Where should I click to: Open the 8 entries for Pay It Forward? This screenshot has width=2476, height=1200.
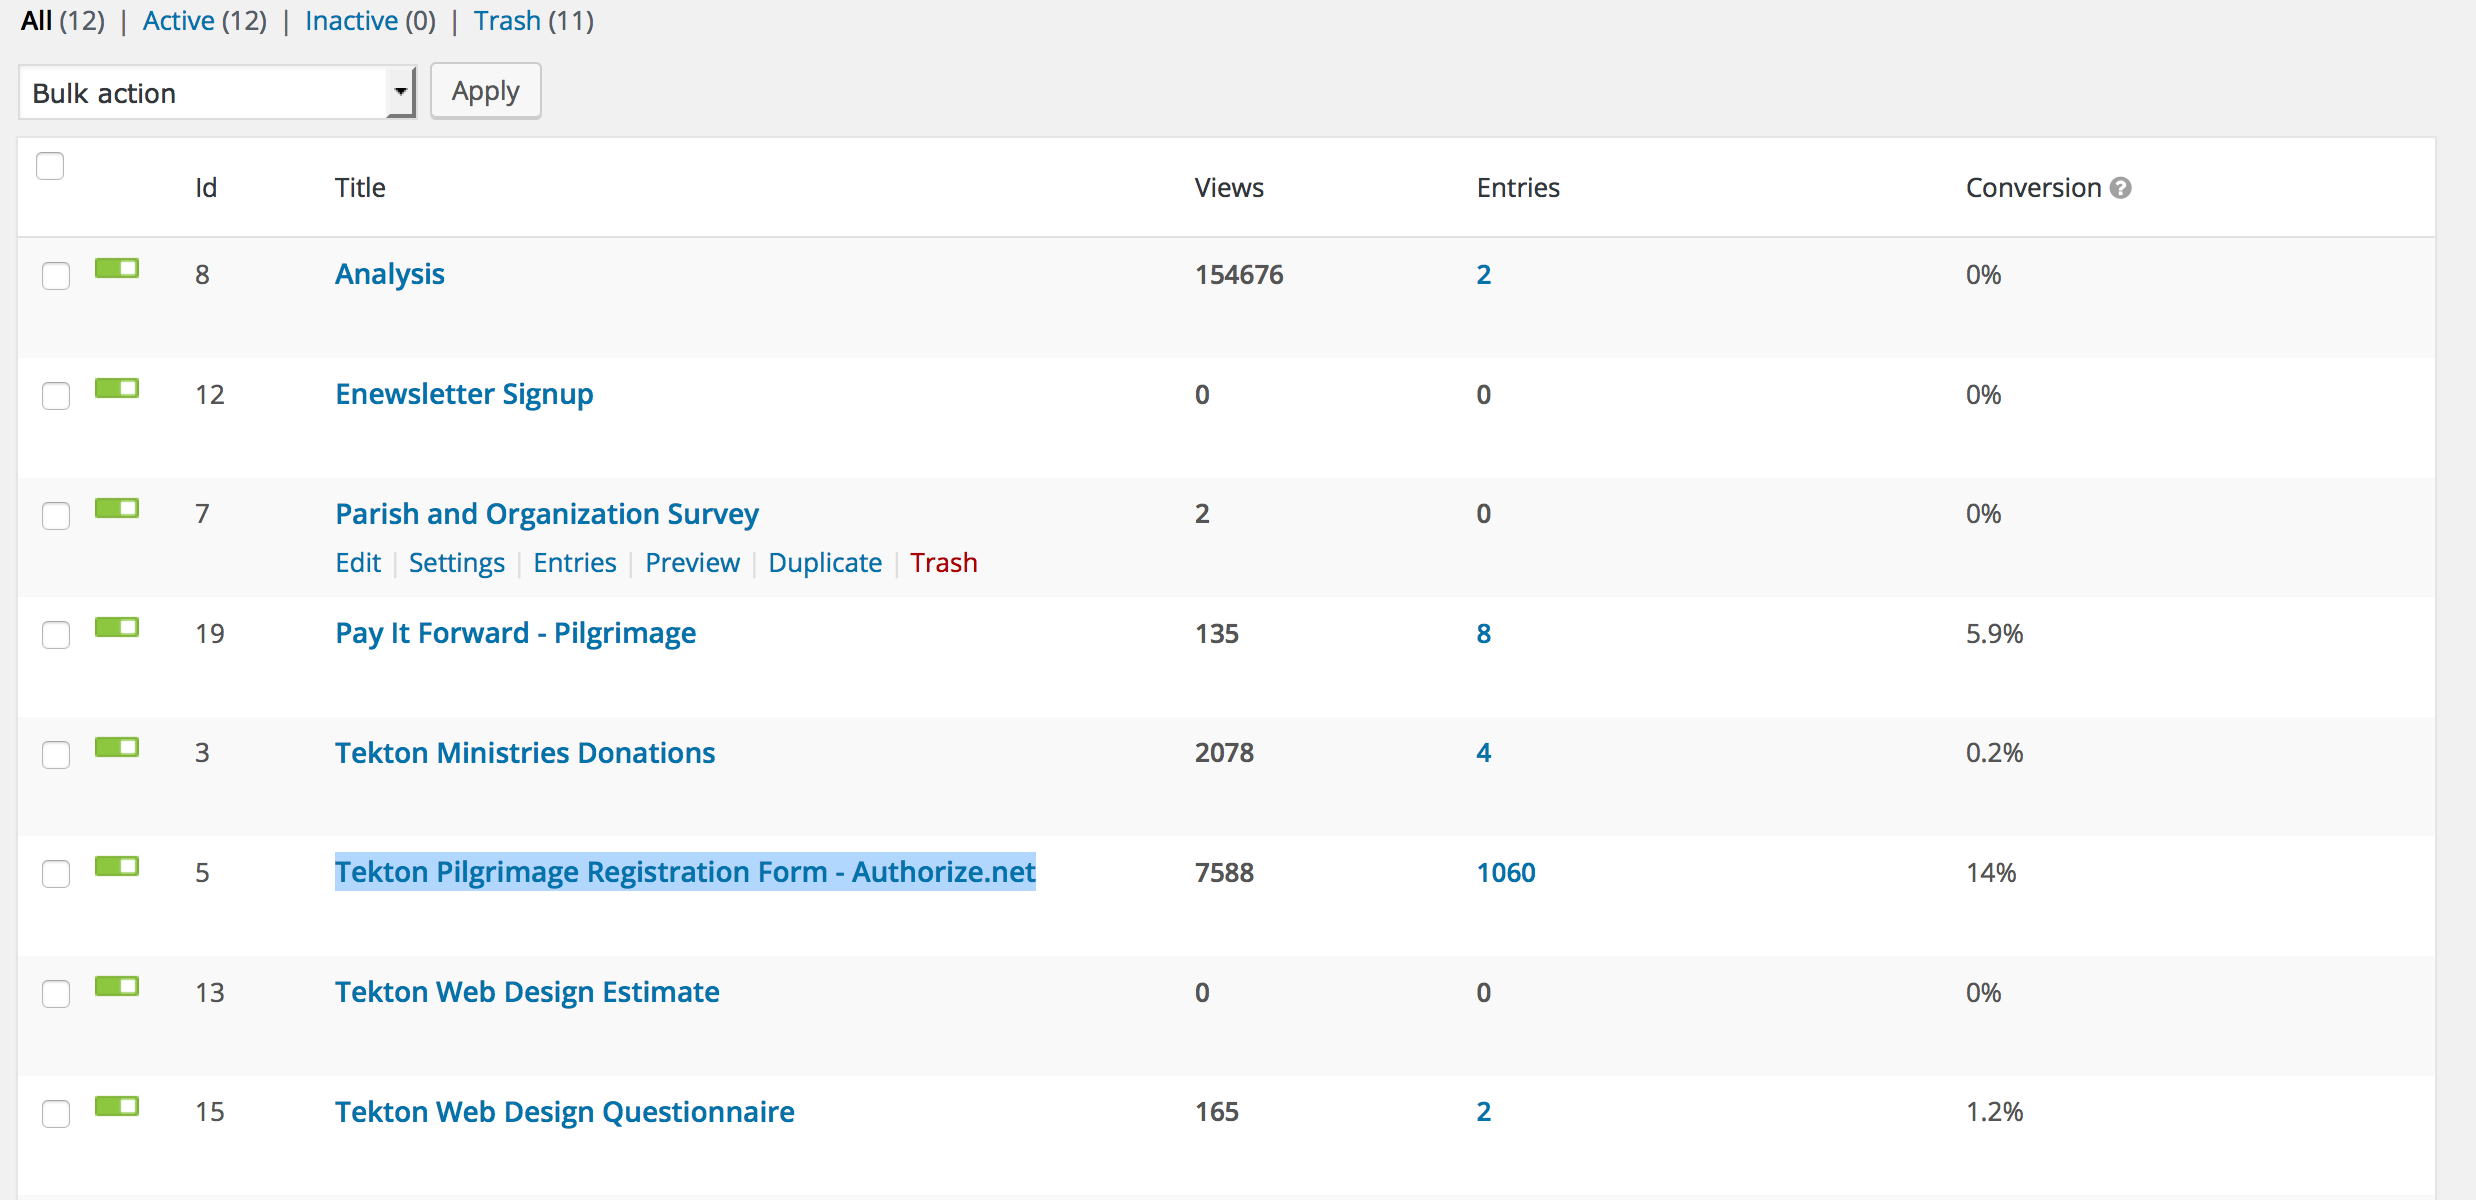(x=1484, y=634)
